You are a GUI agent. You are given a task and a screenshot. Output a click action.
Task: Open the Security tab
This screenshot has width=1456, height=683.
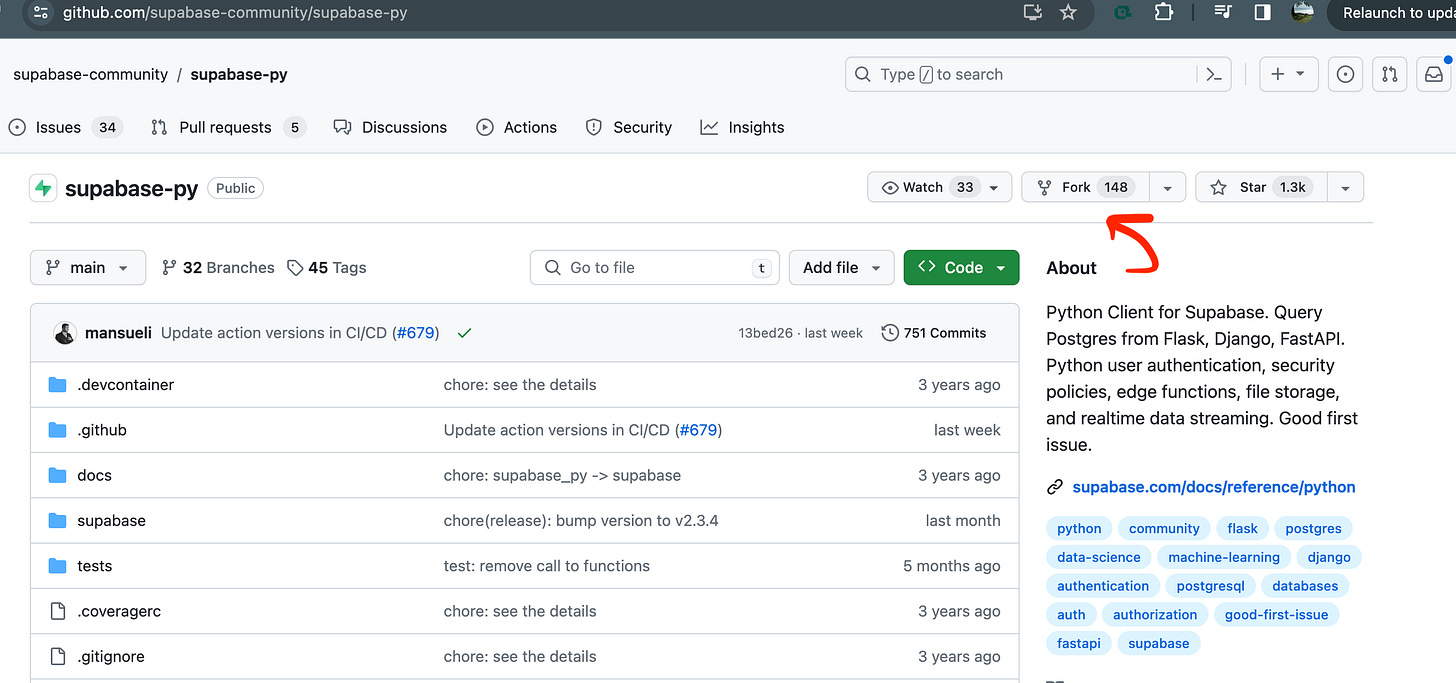pyautogui.click(x=628, y=127)
